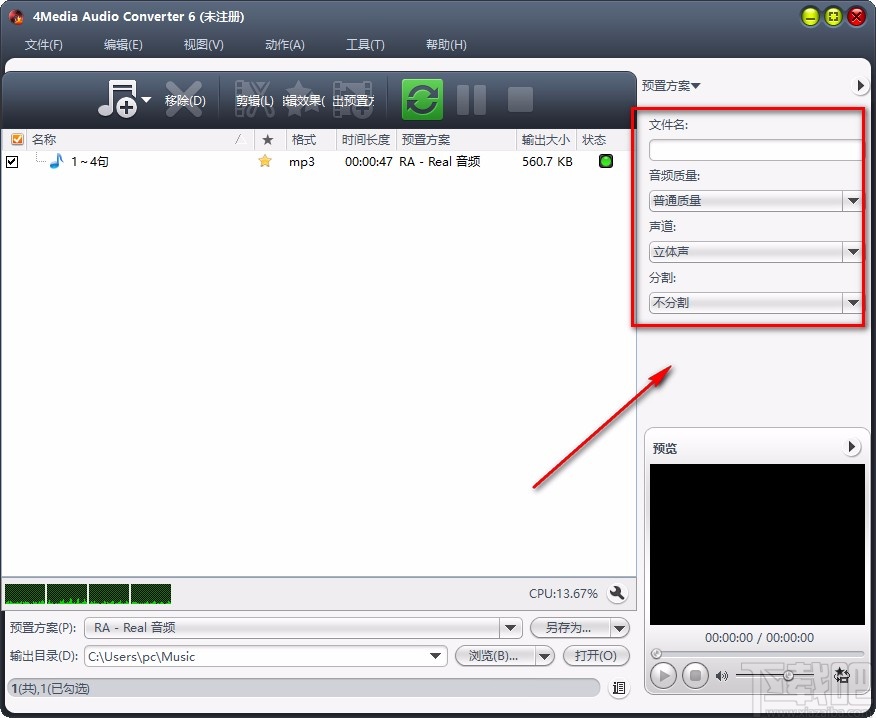The image size is (876, 718).
Task: Click the Stop conversion icon
Action: [x=519, y=98]
